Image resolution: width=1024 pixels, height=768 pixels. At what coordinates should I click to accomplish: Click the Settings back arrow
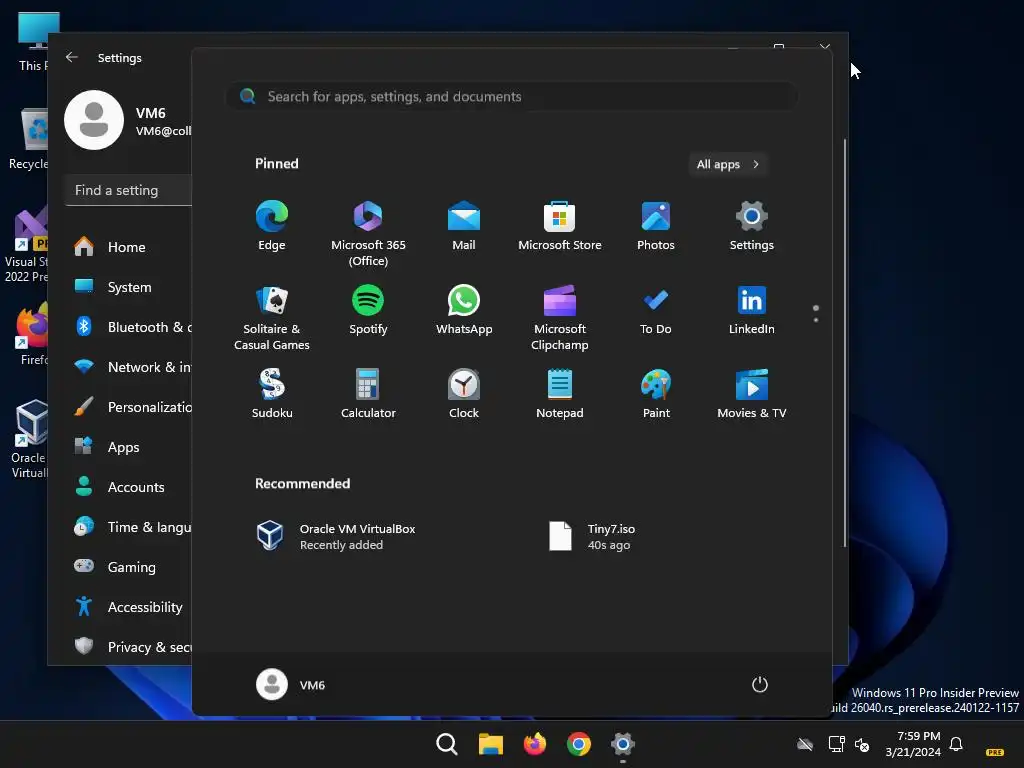click(x=72, y=57)
